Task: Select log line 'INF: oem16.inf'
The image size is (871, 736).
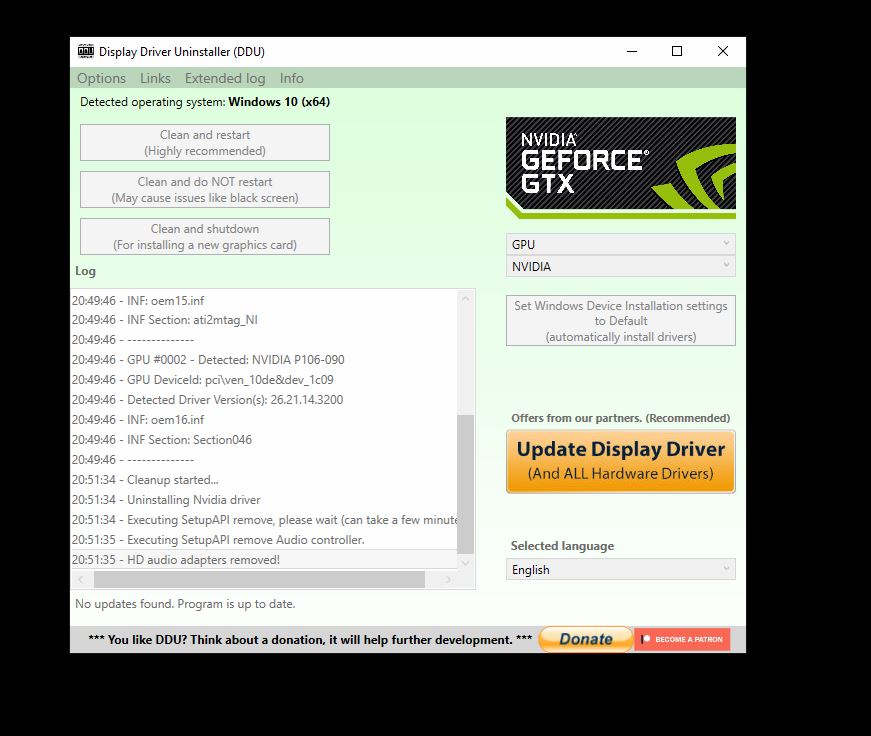Action: [264, 420]
